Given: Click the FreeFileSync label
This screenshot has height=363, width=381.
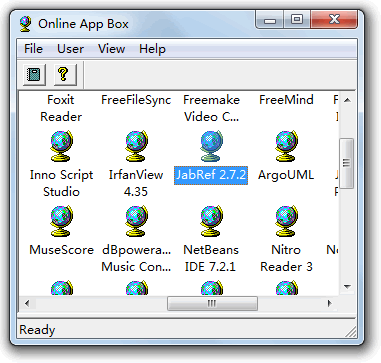Looking at the screenshot, I should (136, 100).
